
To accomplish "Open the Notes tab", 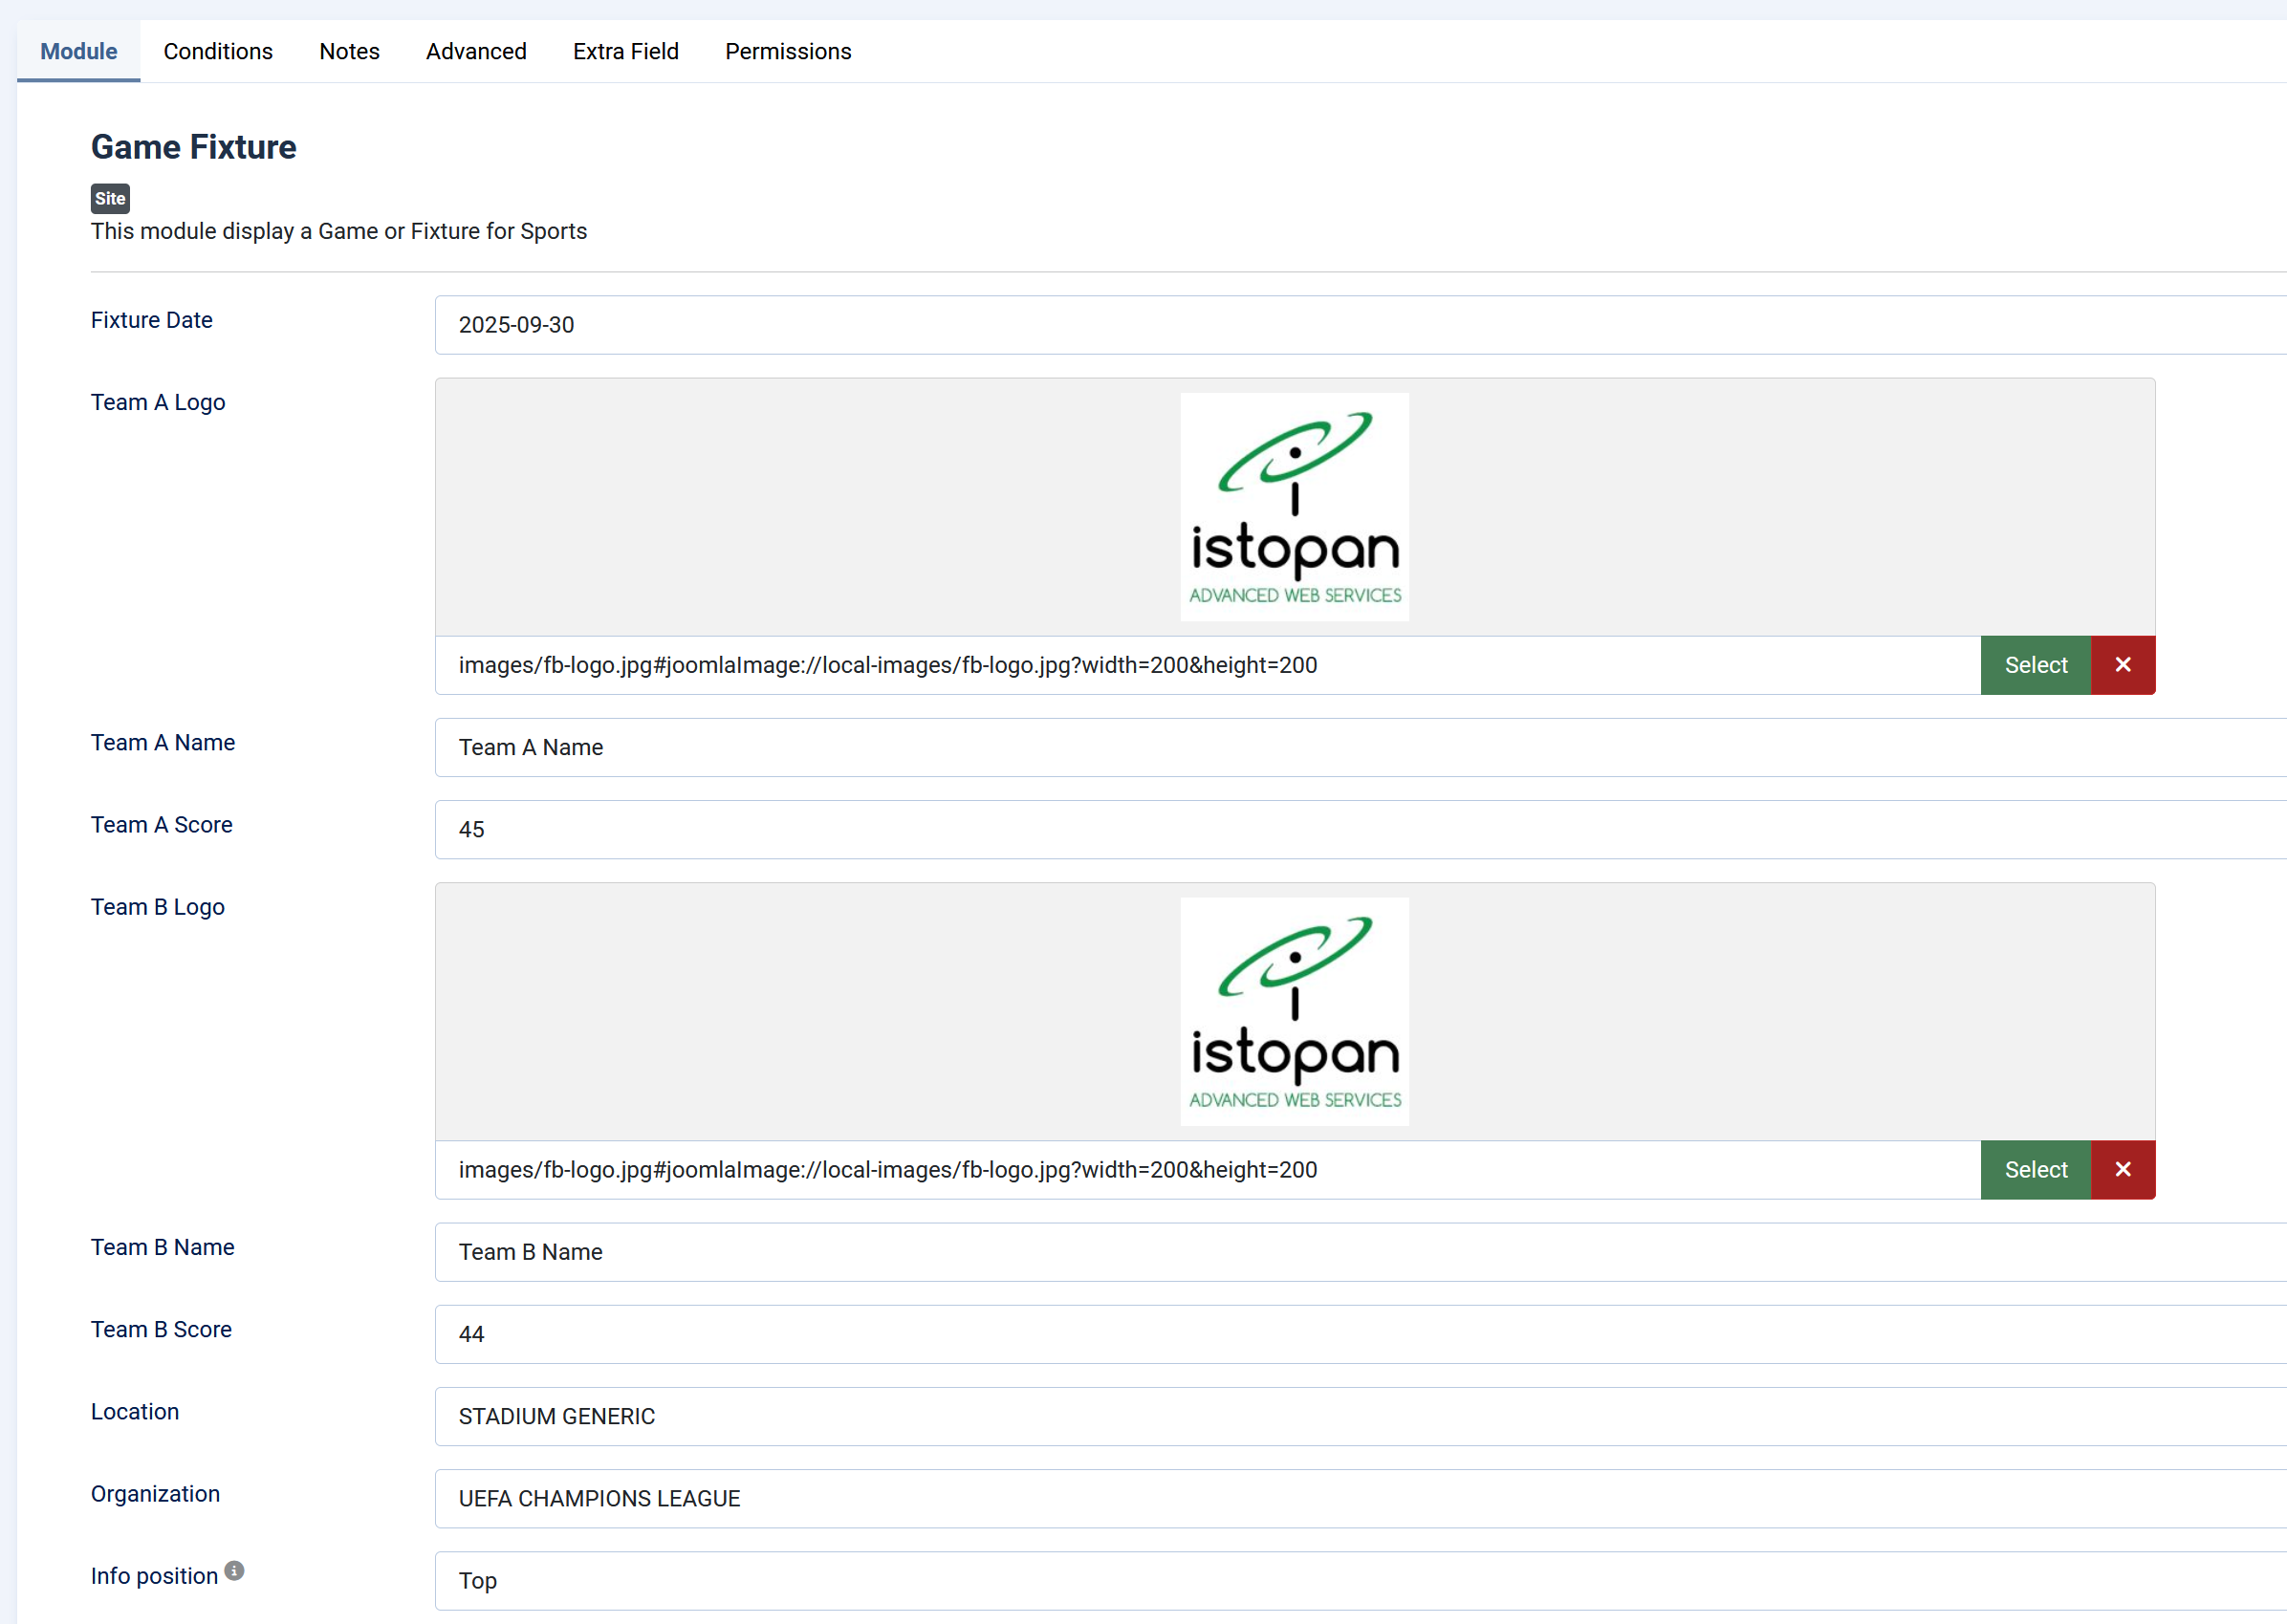I will point(349,51).
